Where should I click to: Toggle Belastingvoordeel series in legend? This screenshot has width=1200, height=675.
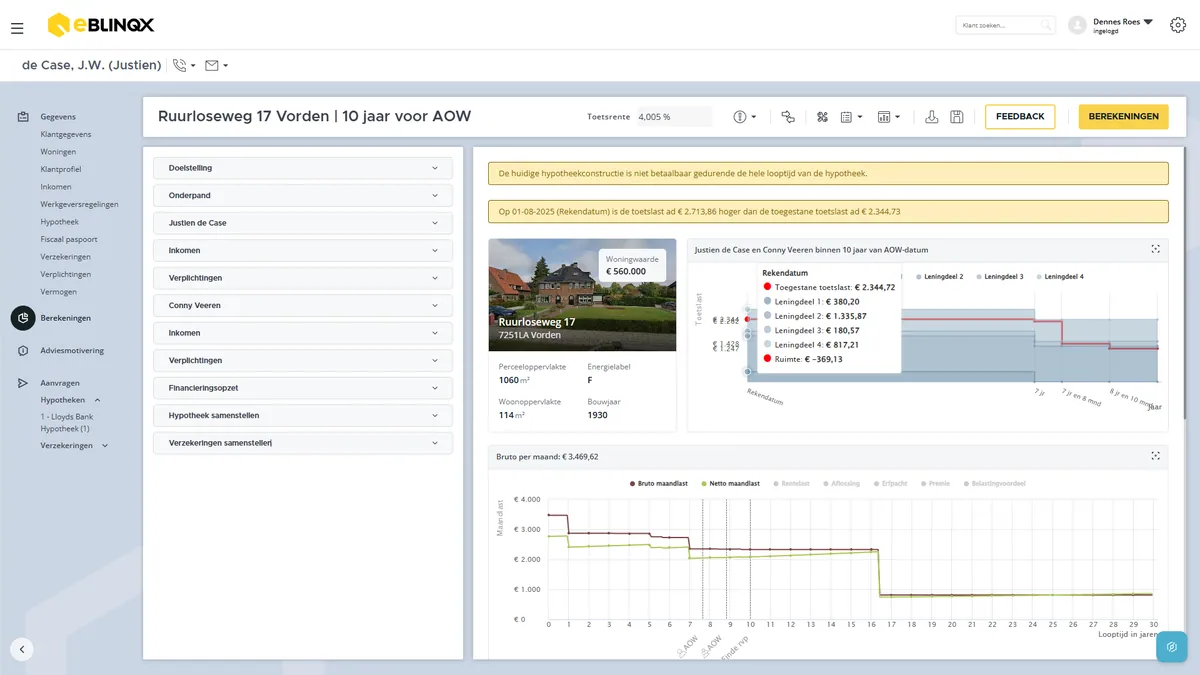(x=993, y=483)
